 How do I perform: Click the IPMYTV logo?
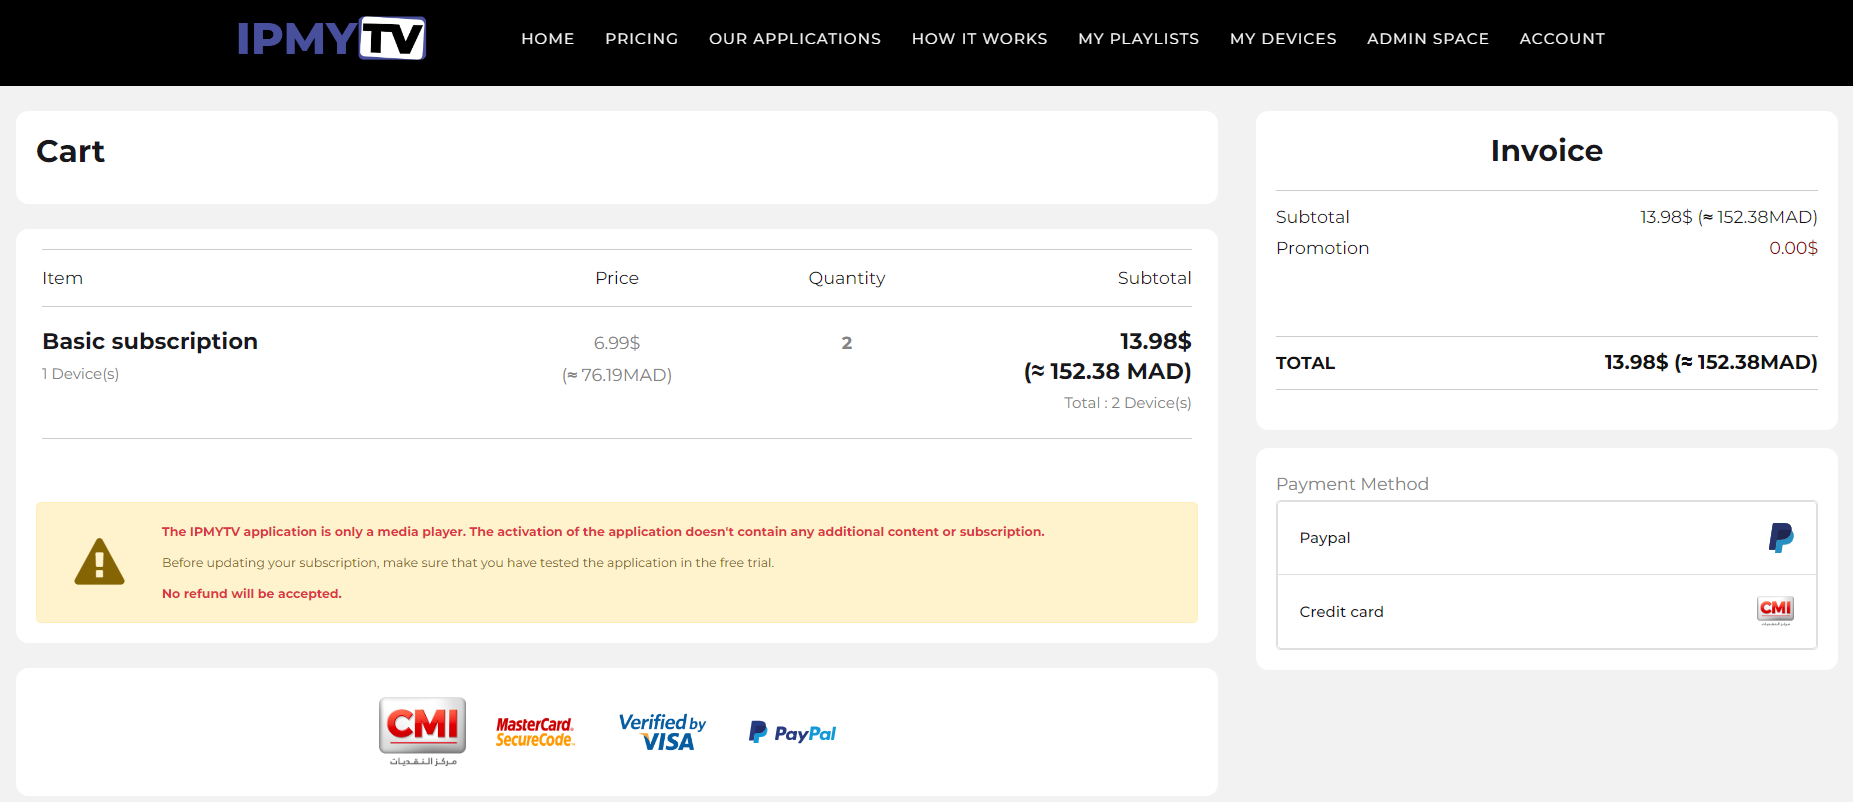click(331, 38)
